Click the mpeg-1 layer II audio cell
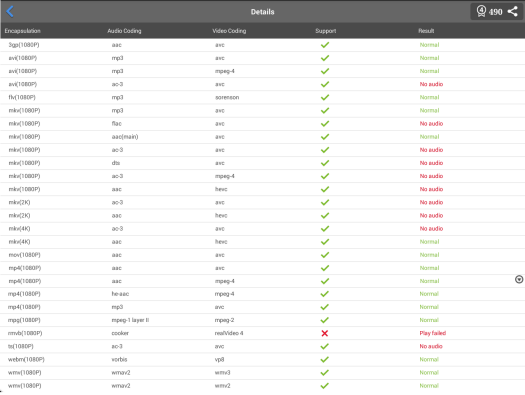The width and height of the screenshot is (525, 395). [130, 320]
